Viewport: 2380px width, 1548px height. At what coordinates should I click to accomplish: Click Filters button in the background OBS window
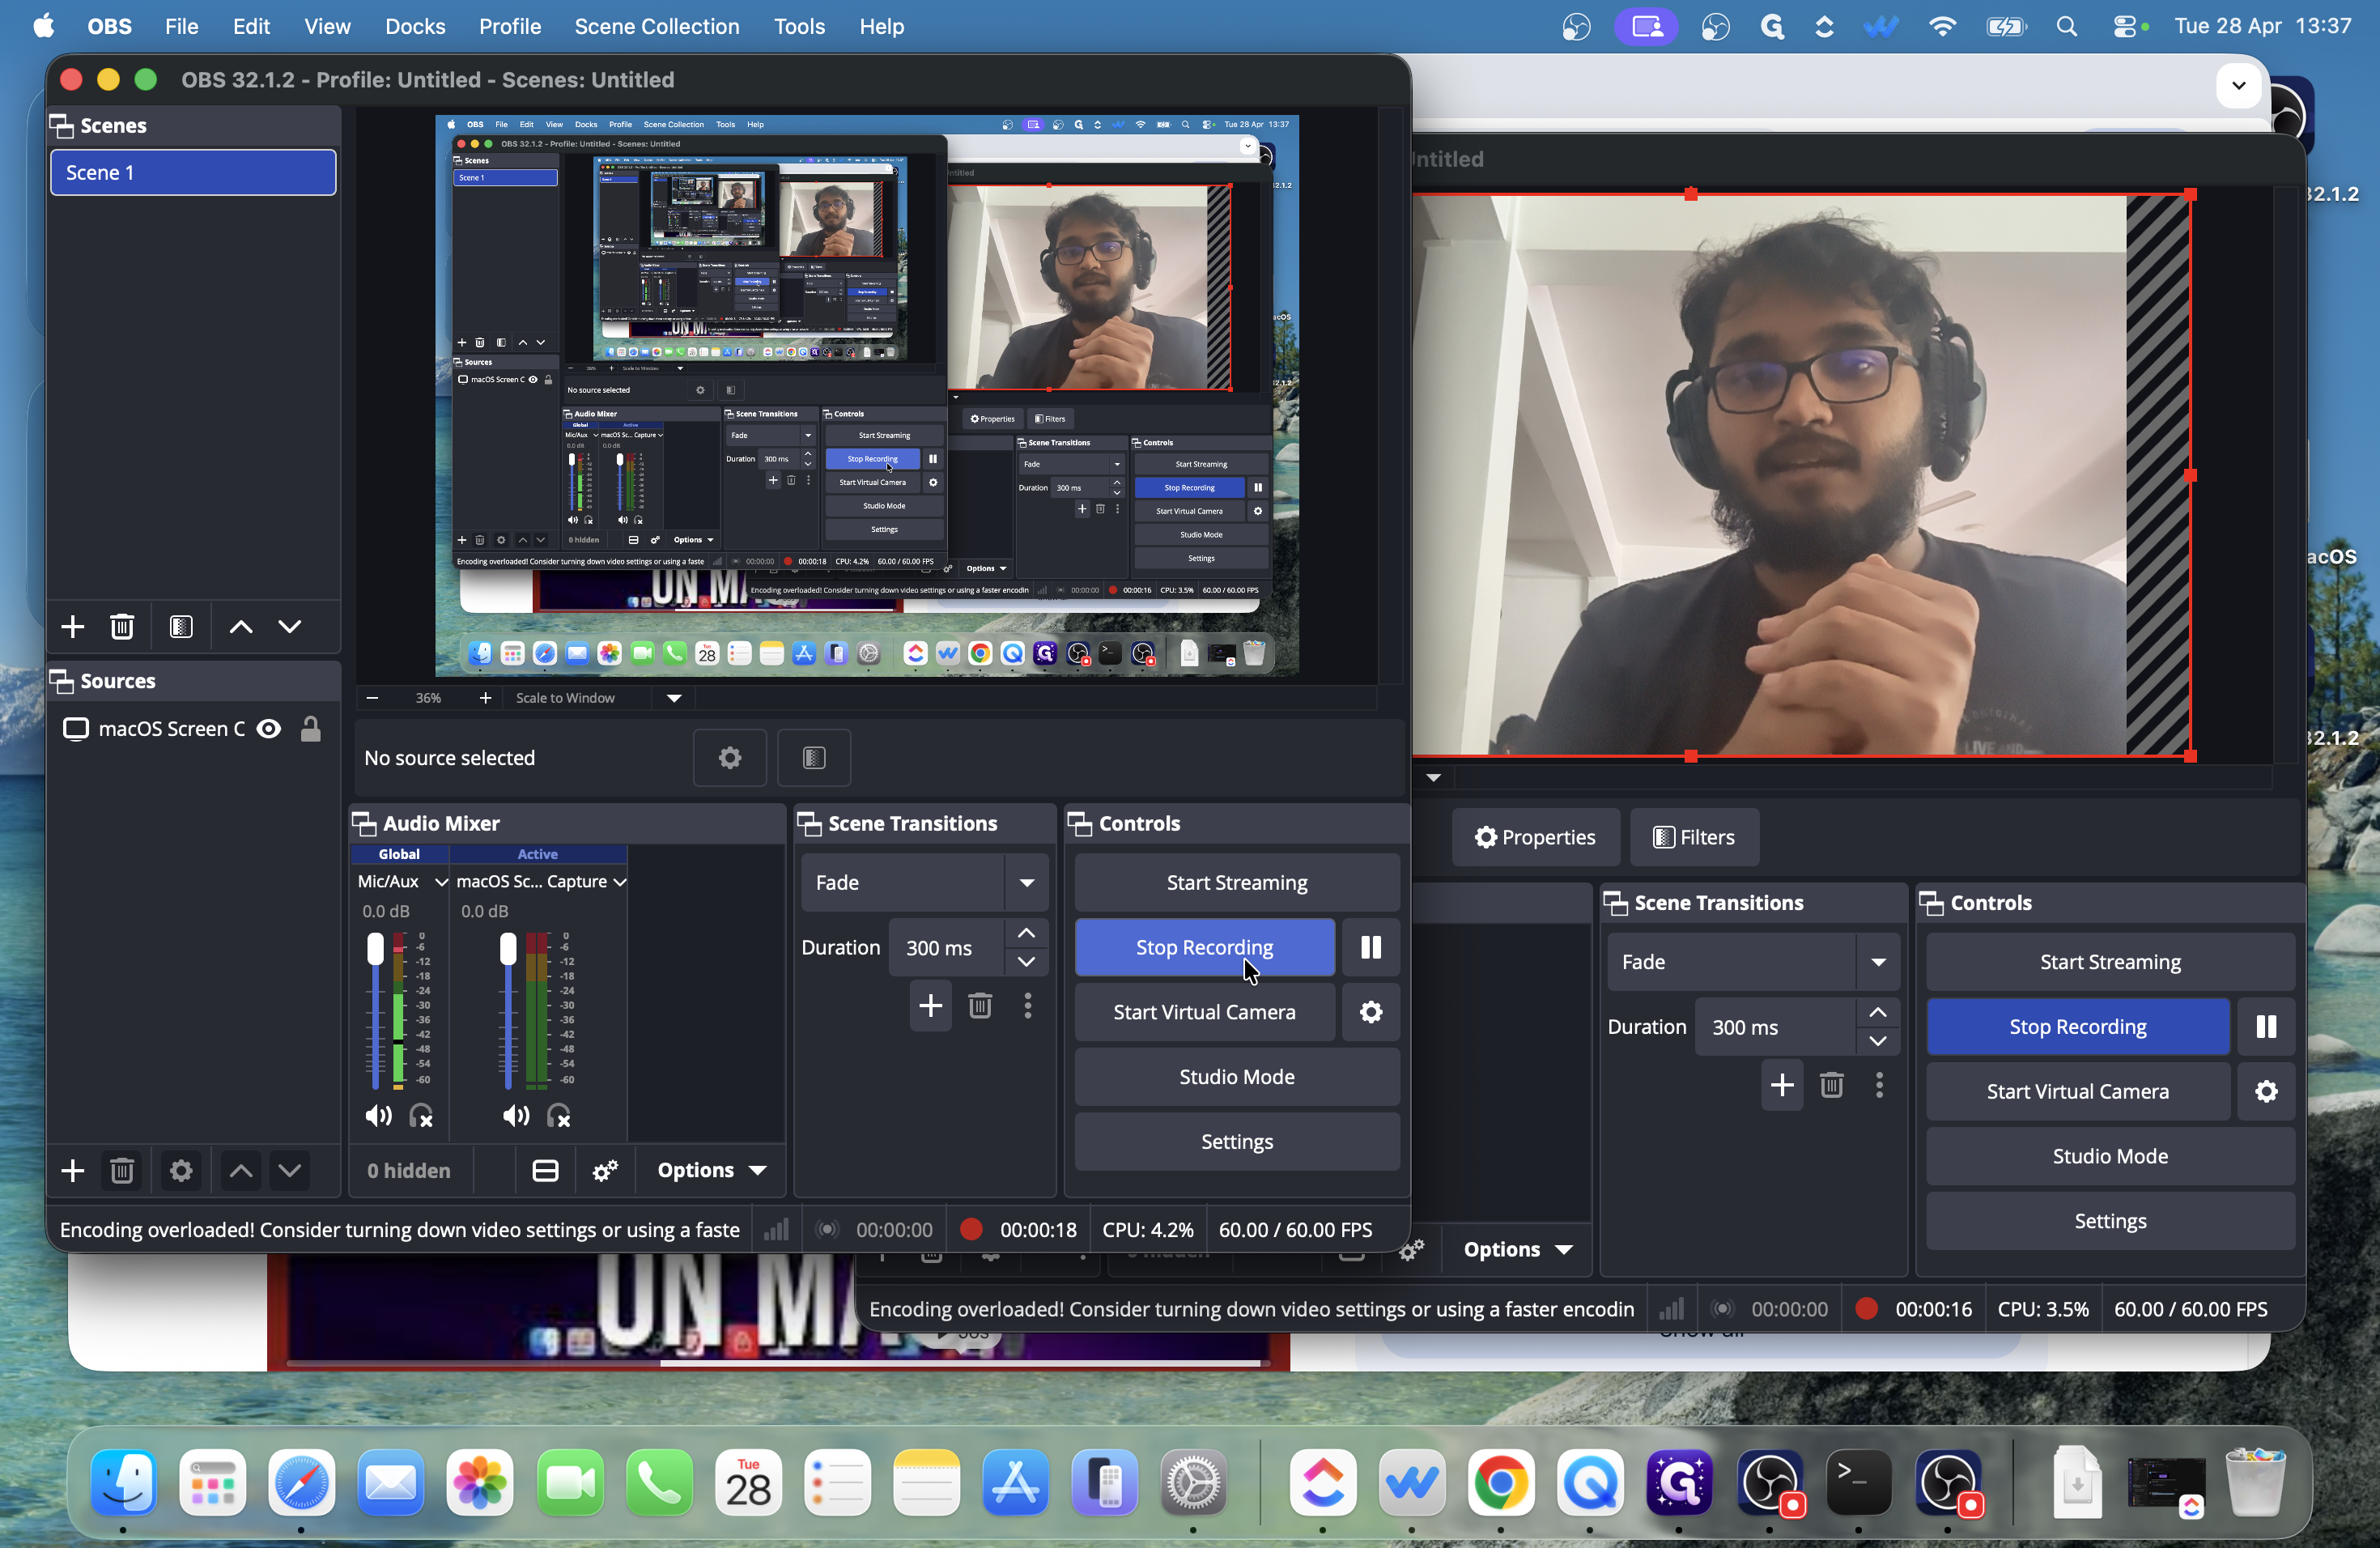coord(1695,838)
